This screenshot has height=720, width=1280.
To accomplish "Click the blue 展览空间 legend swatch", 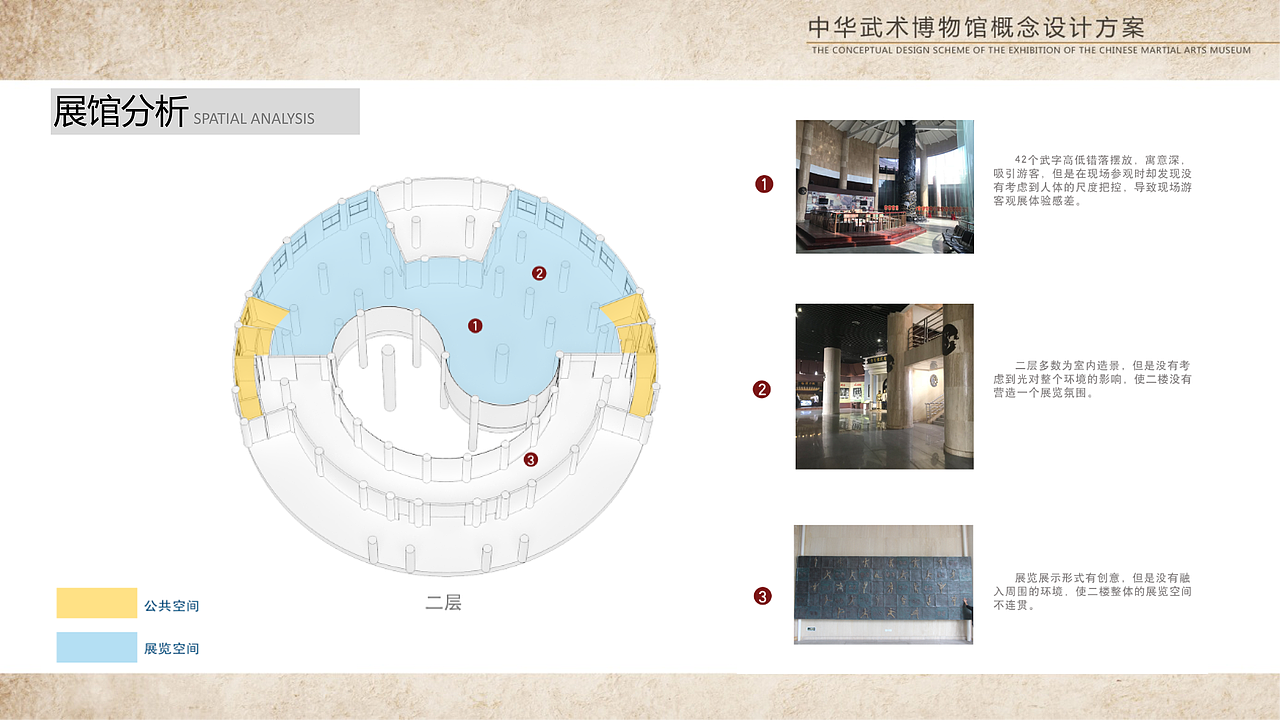I will 97,647.
